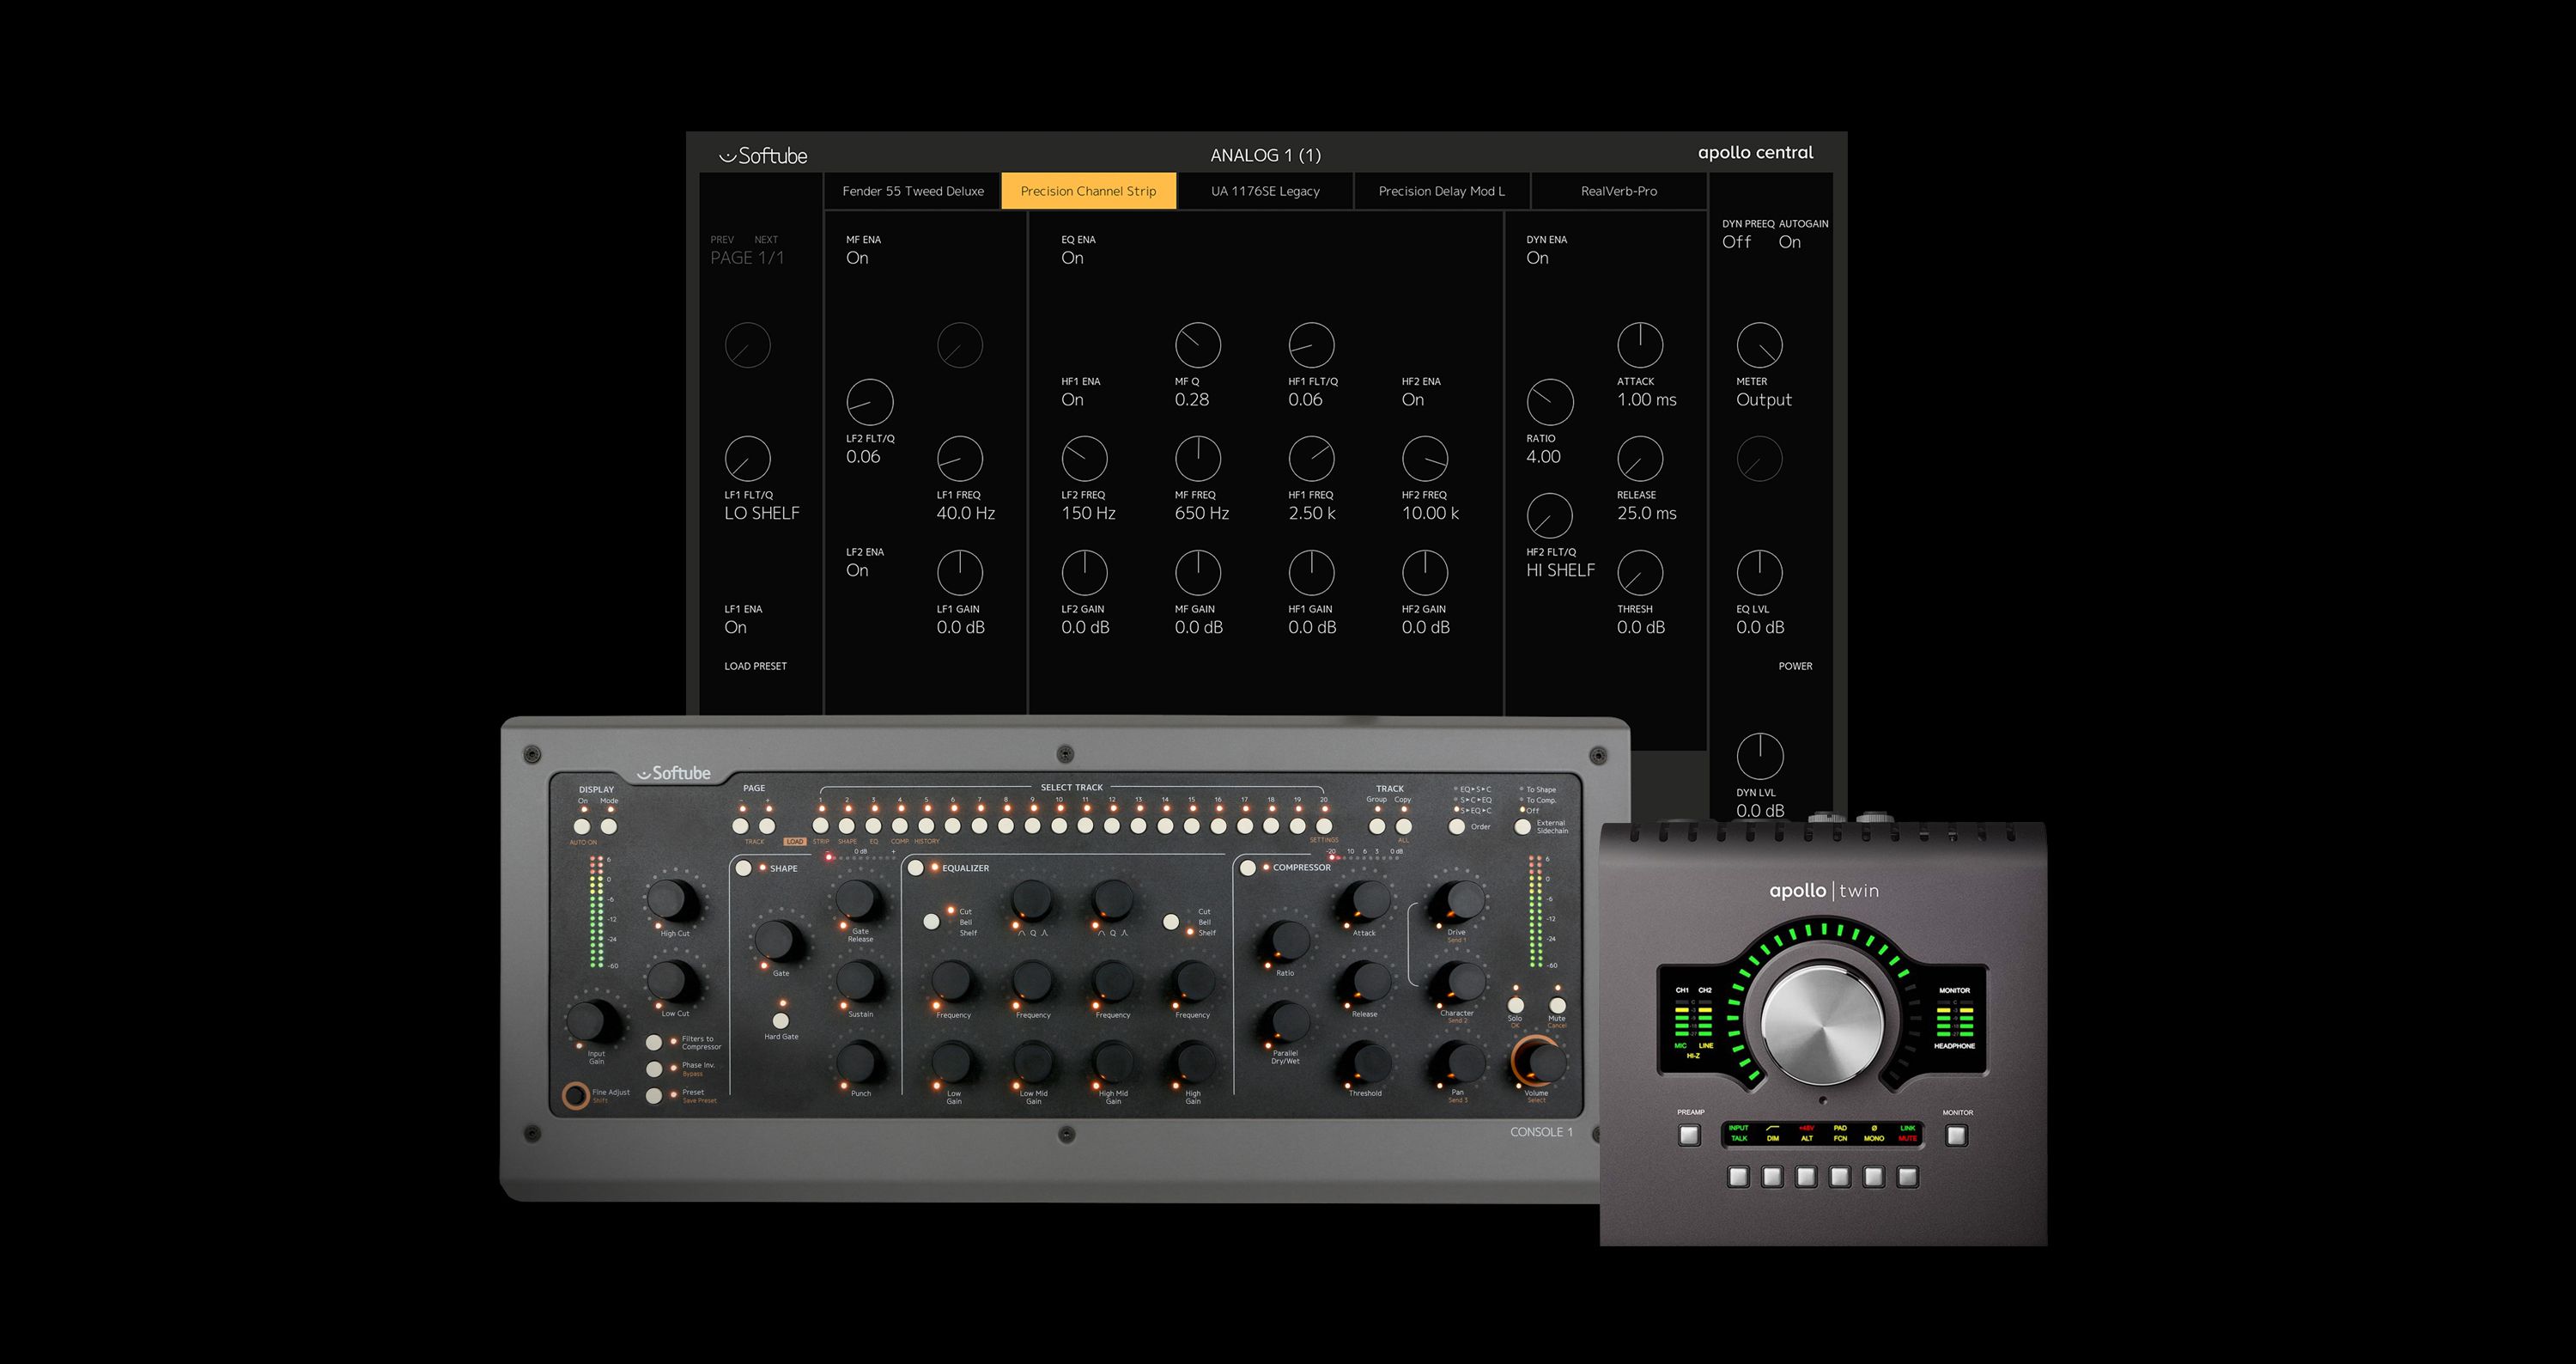The width and height of the screenshot is (2576, 1364).
Task: Toggle DYN ENA On setting
Action: click(1537, 257)
